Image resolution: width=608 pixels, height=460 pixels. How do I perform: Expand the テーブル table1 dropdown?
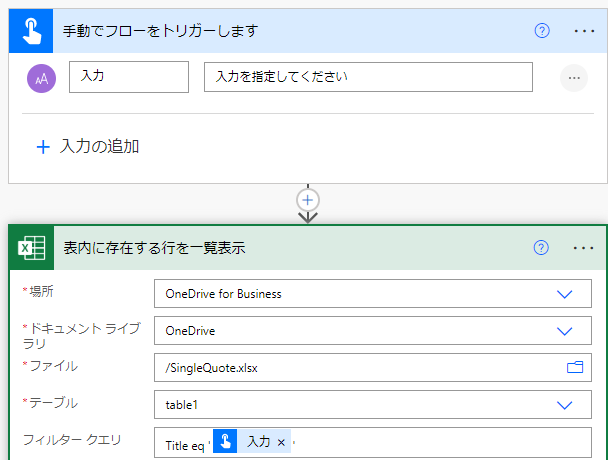564,405
